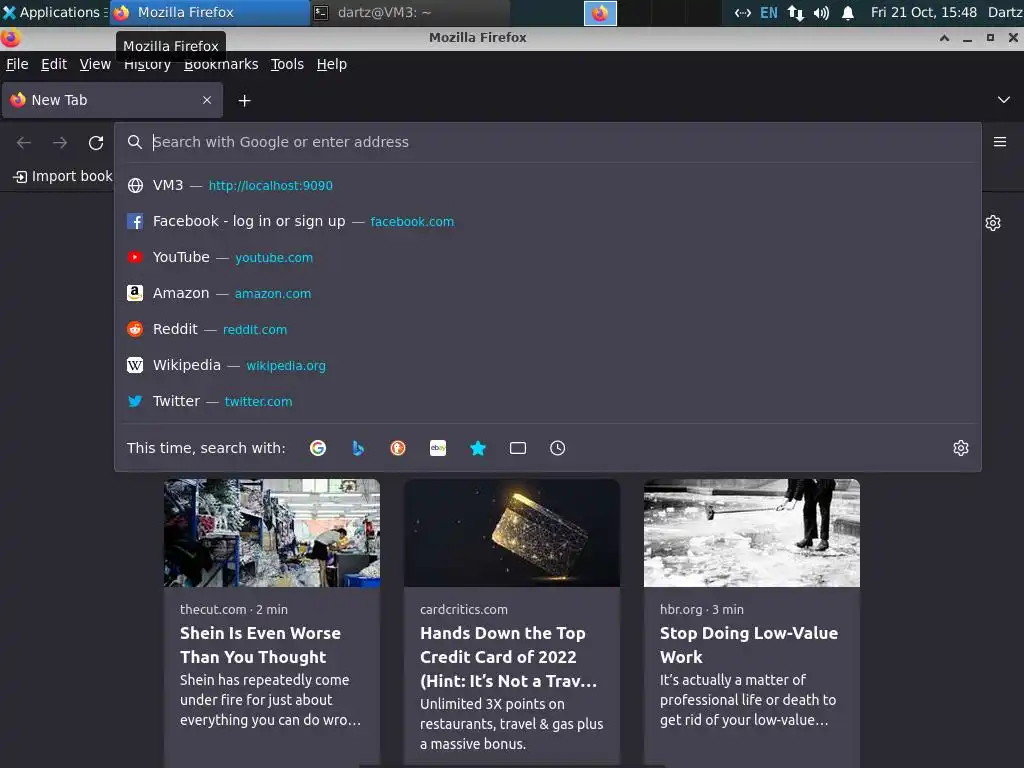This screenshot has width=1024, height=768.
Task: Open amazon.com suggestion link
Action: 273,293
